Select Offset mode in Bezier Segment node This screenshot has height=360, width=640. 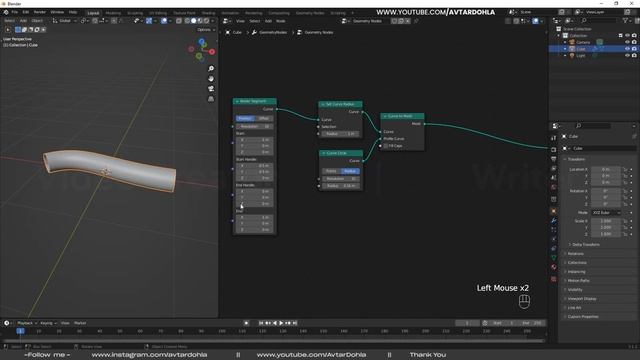[x=264, y=118]
